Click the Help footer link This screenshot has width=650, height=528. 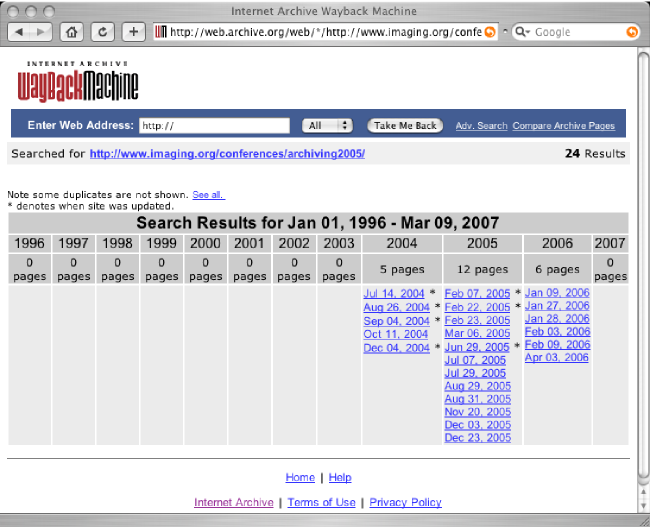[x=340, y=477]
